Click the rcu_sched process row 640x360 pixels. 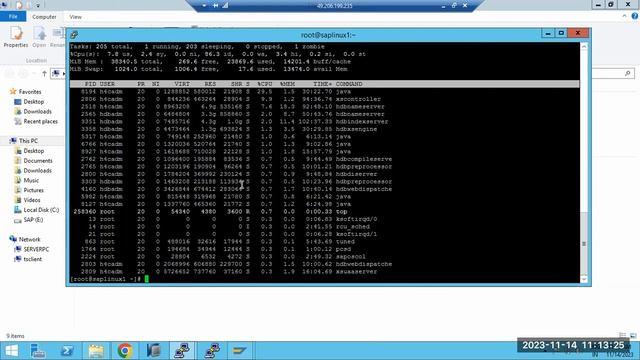(229, 227)
